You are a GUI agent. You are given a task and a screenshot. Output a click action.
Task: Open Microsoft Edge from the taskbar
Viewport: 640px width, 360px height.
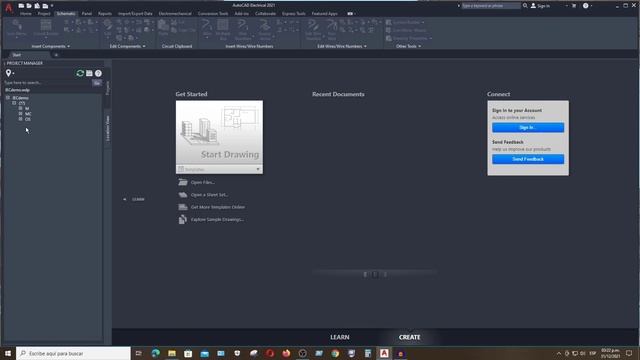[156, 353]
